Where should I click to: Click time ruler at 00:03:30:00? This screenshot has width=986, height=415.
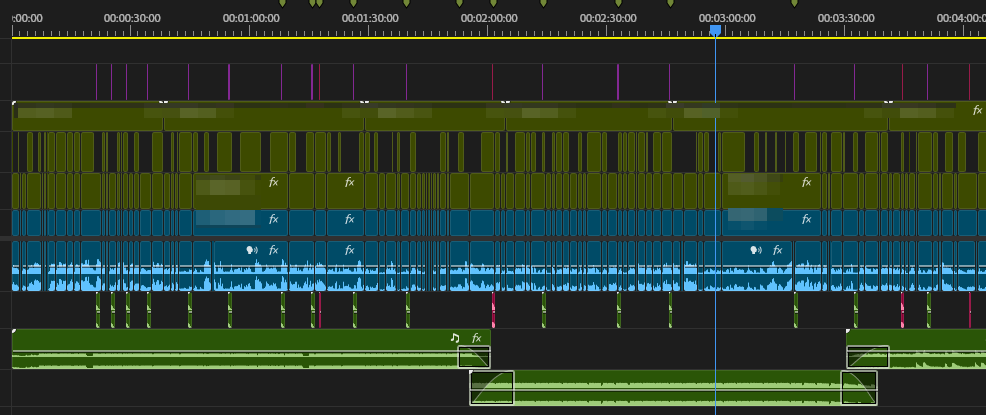coord(846,19)
